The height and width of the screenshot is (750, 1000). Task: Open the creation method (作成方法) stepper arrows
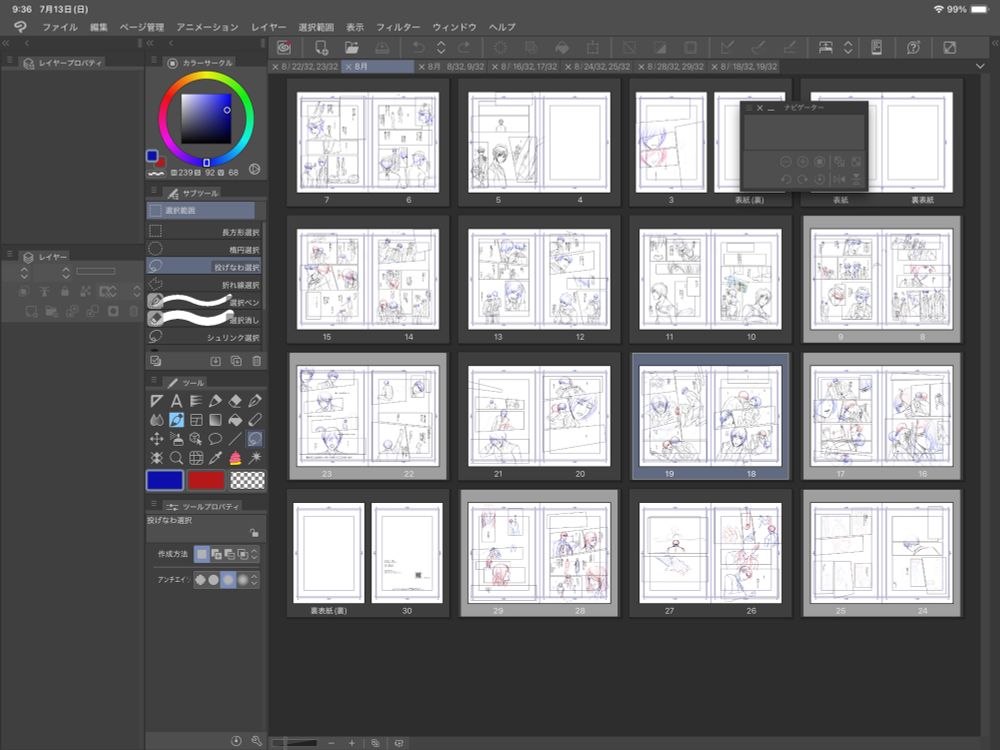(254, 554)
